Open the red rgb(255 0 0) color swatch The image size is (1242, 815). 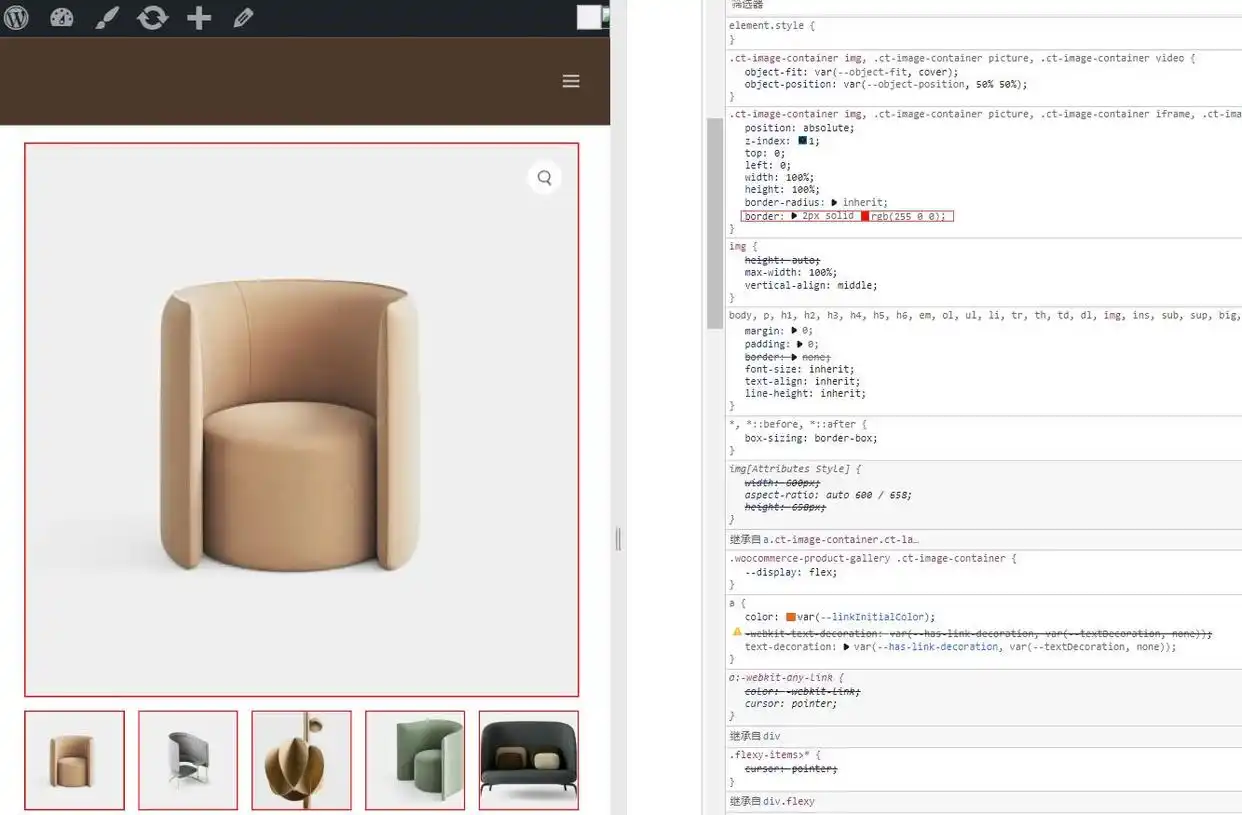point(865,216)
